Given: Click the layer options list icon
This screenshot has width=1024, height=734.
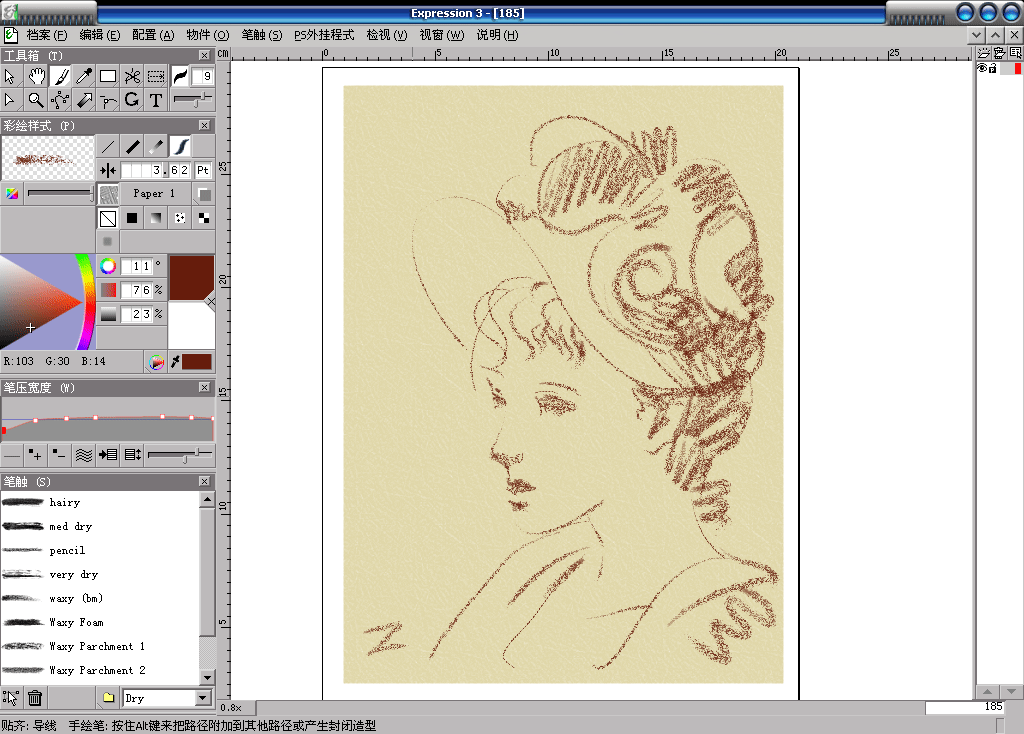Looking at the screenshot, I should pos(1016,53).
